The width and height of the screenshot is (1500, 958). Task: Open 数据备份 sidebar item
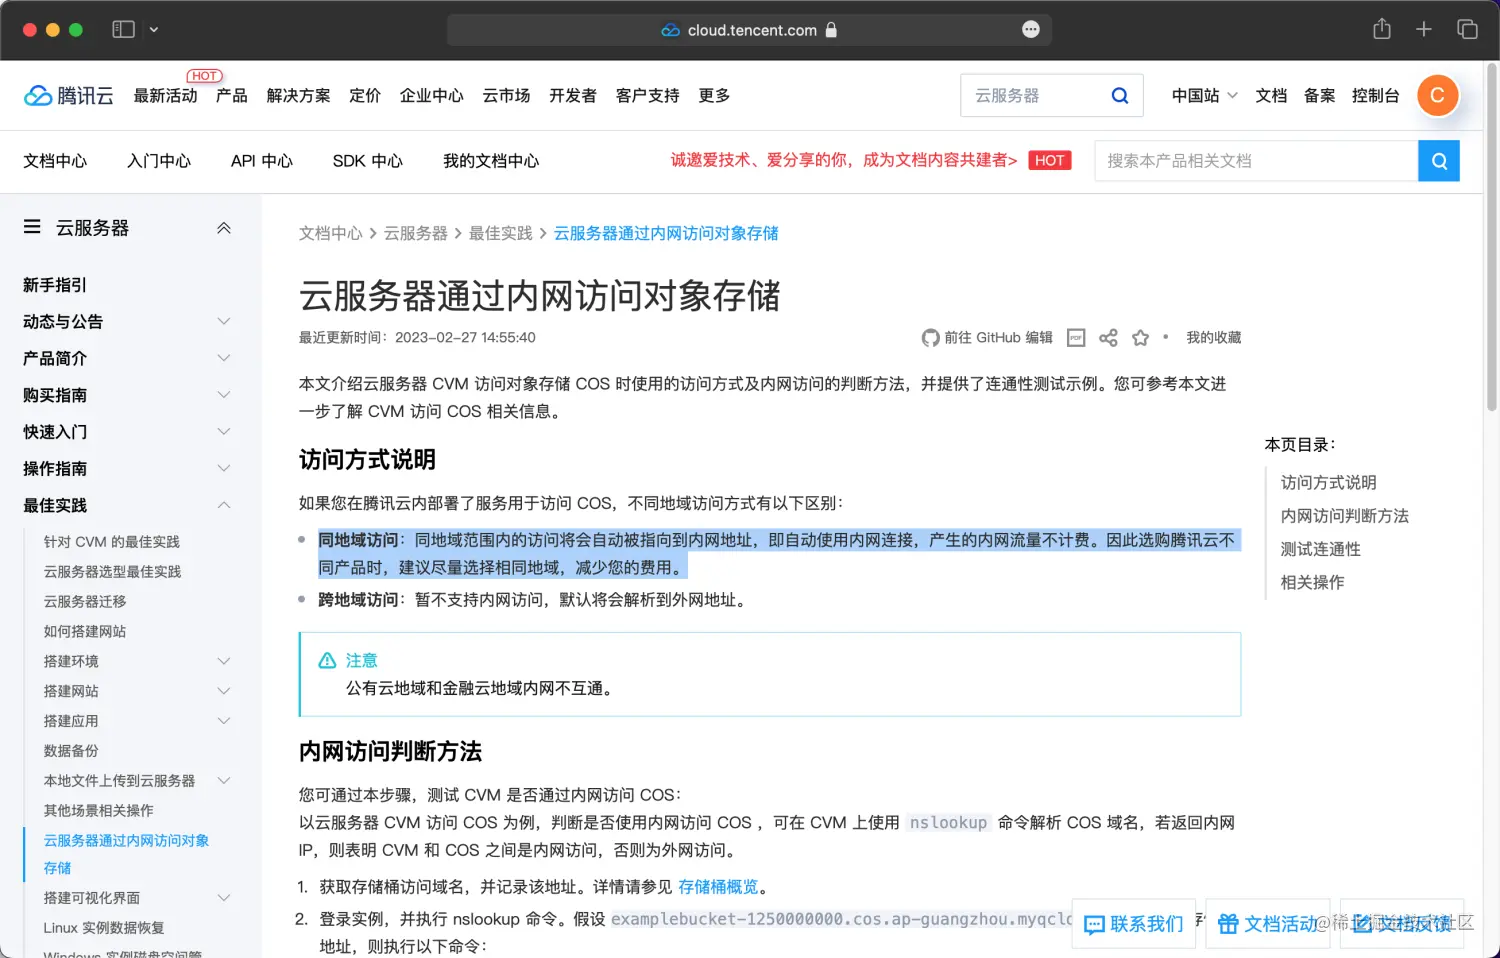(x=71, y=751)
